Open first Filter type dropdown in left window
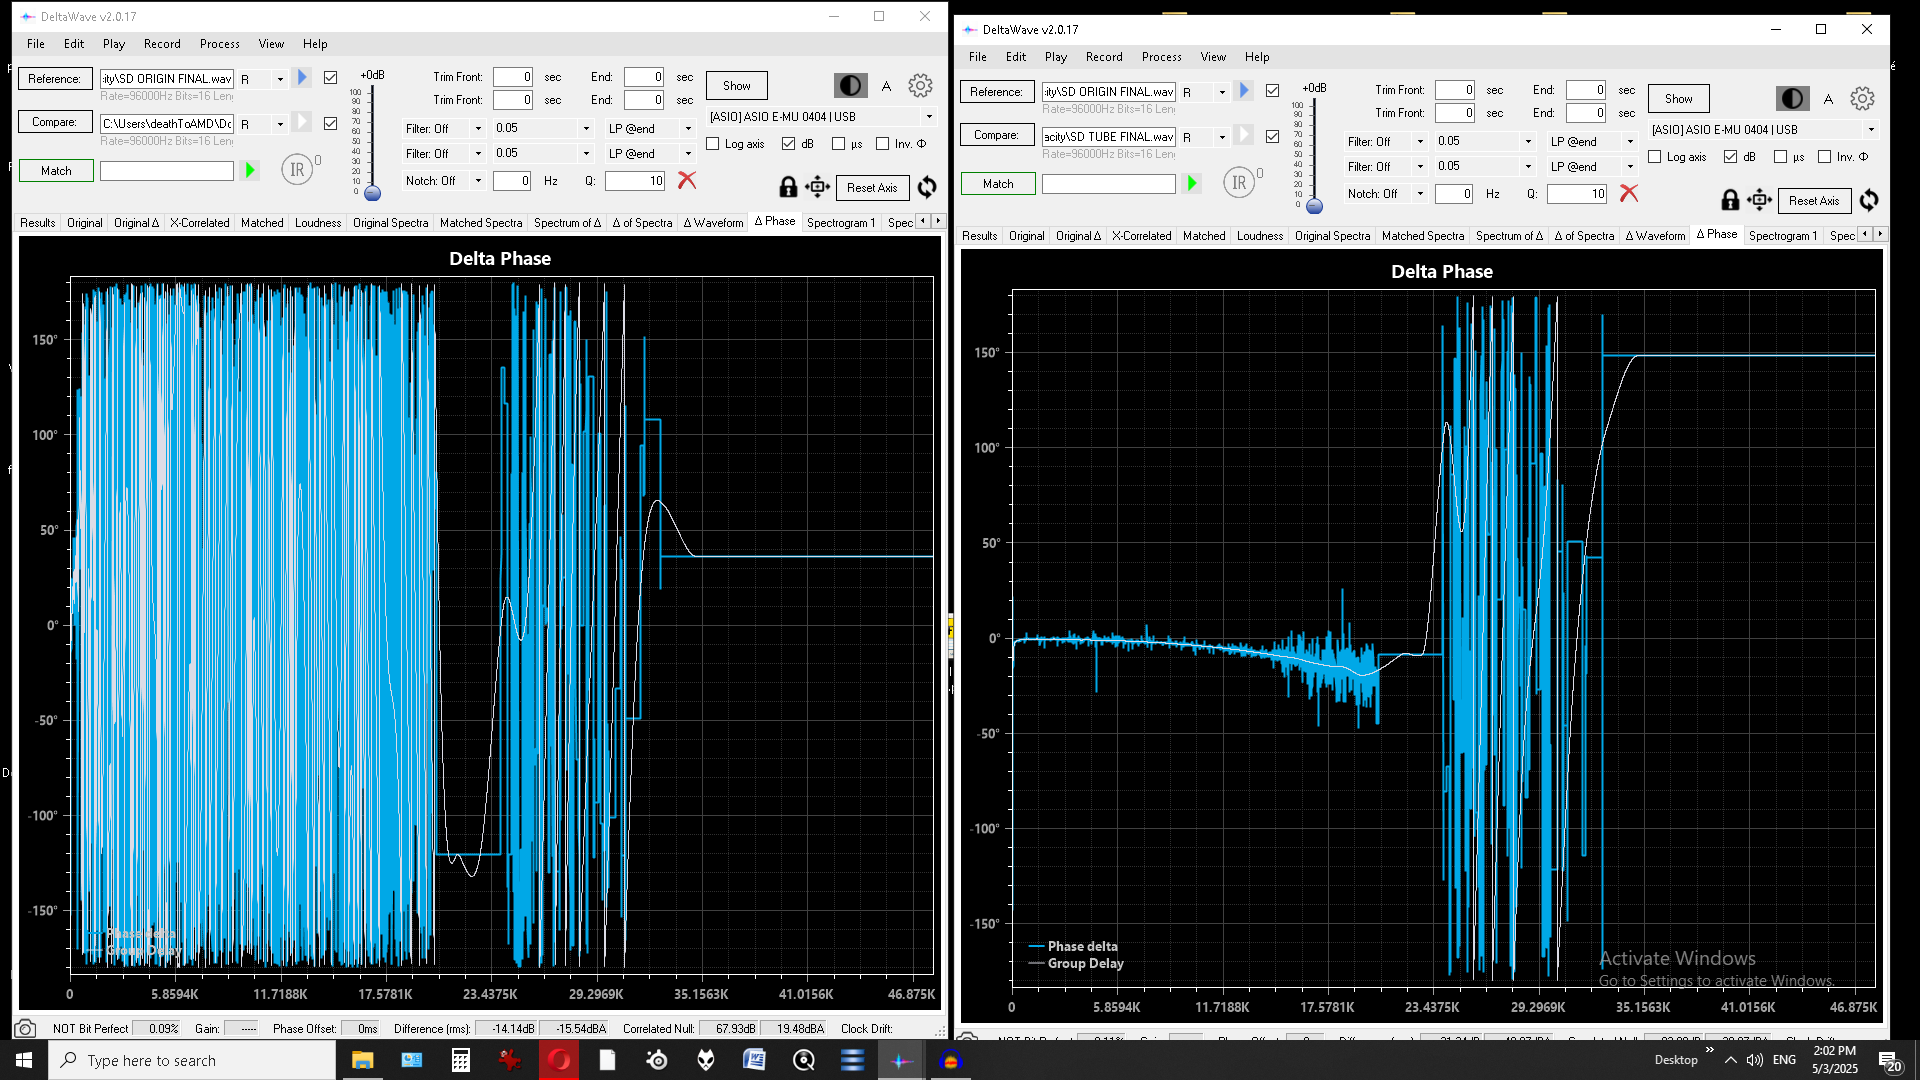The image size is (1920, 1080). pos(478,128)
